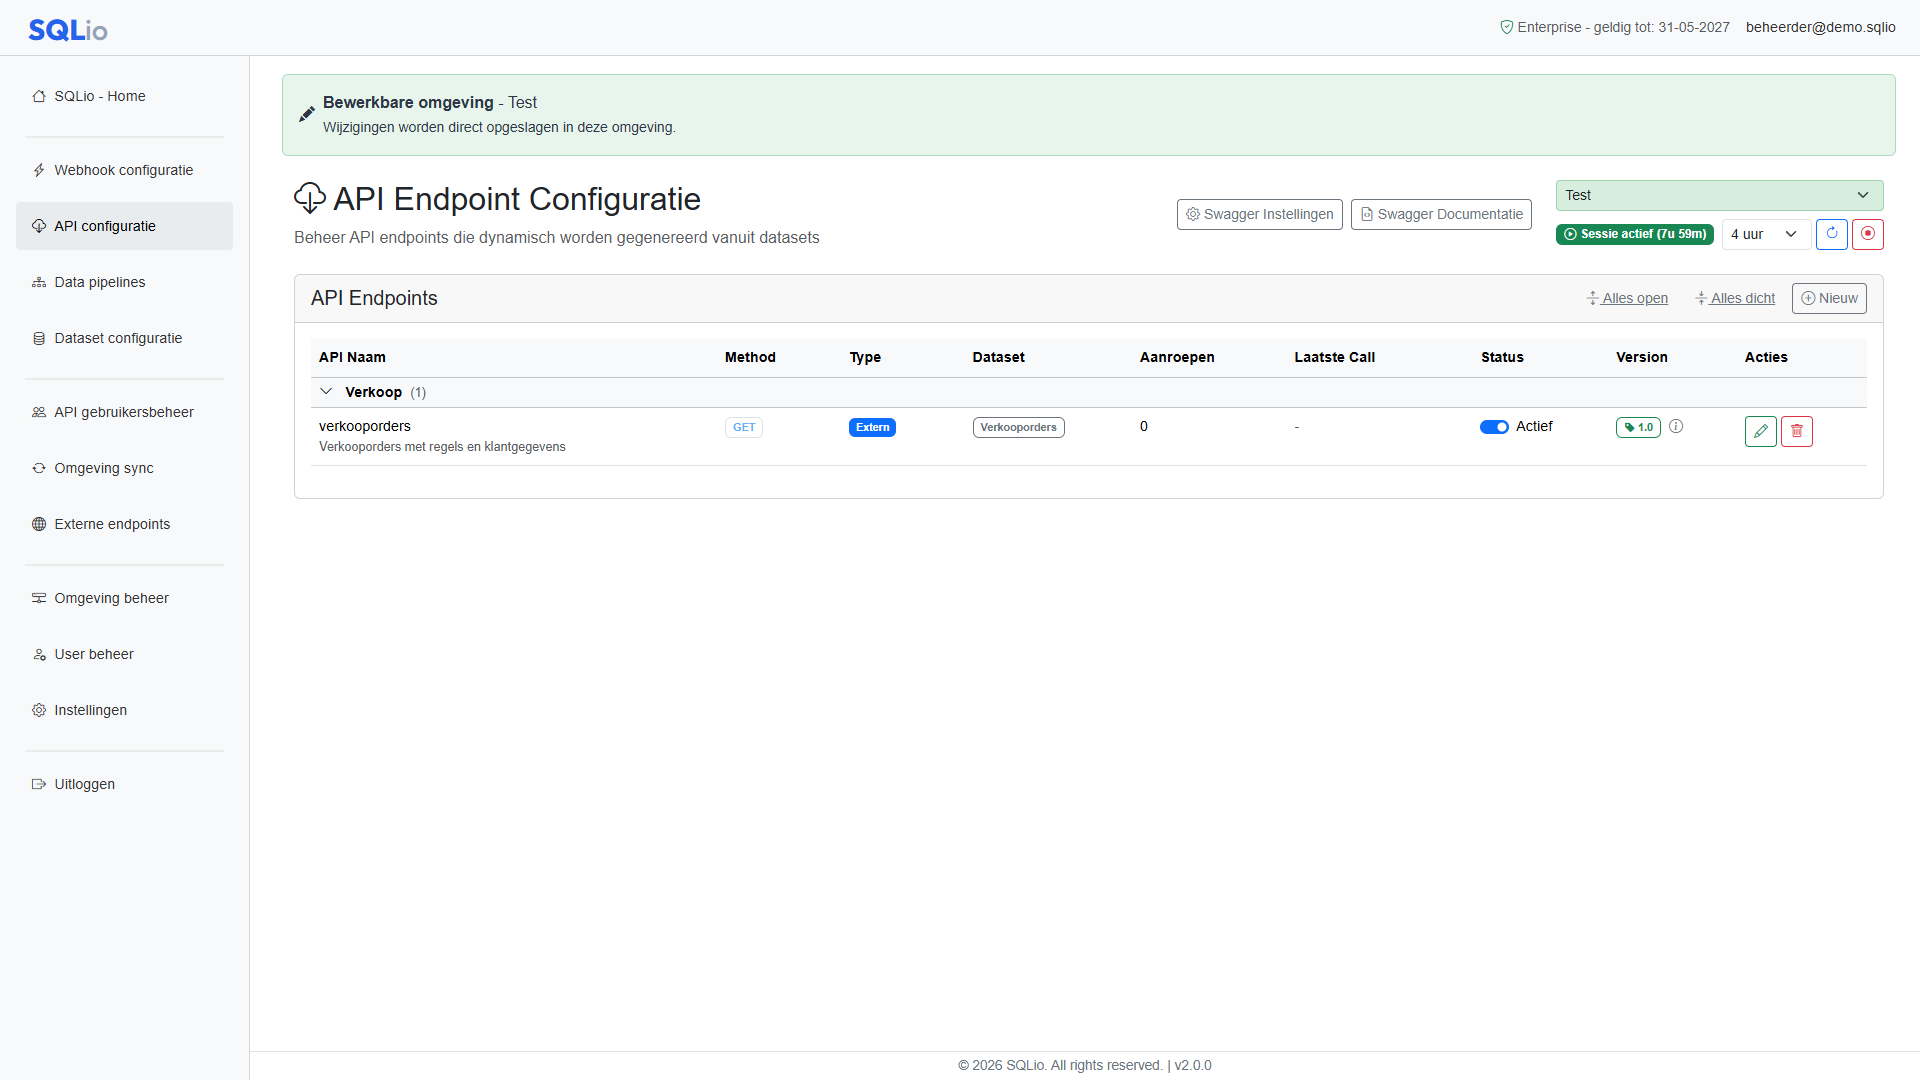Open Swagger Instellingen
The width and height of the screenshot is (1920, 1080).
pos(1259,214)
